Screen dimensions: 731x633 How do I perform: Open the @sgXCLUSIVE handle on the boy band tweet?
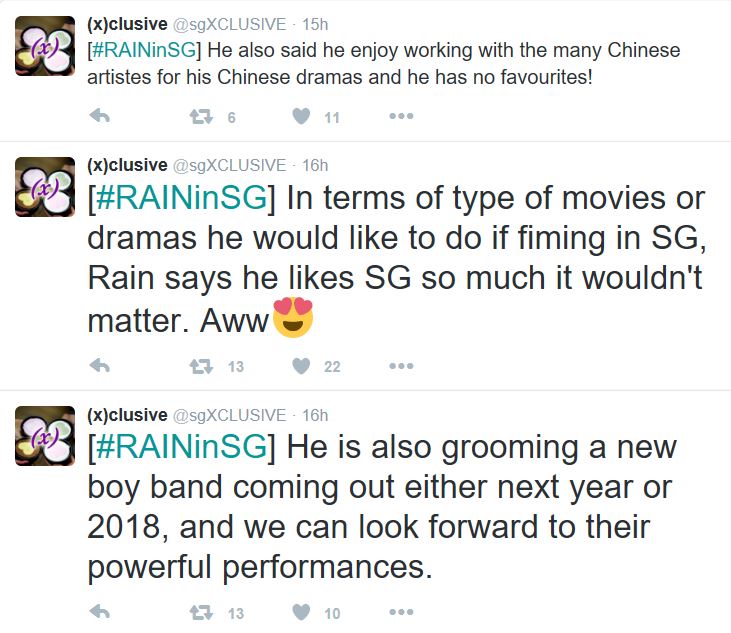(x=229, y=414)
